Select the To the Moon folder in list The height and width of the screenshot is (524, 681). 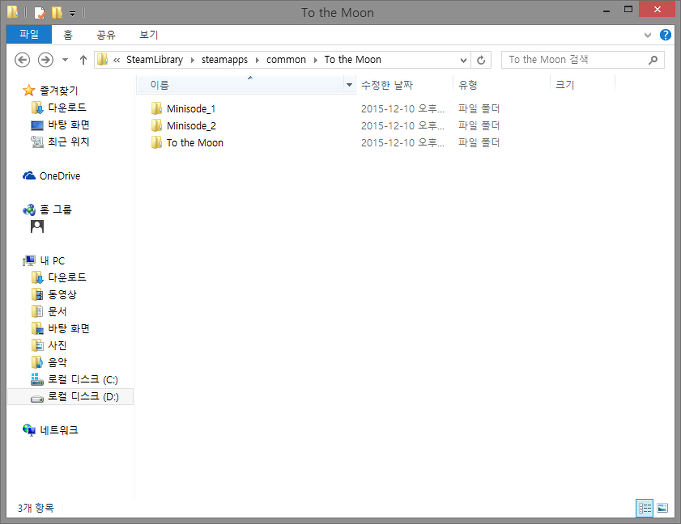click(195, 143)
